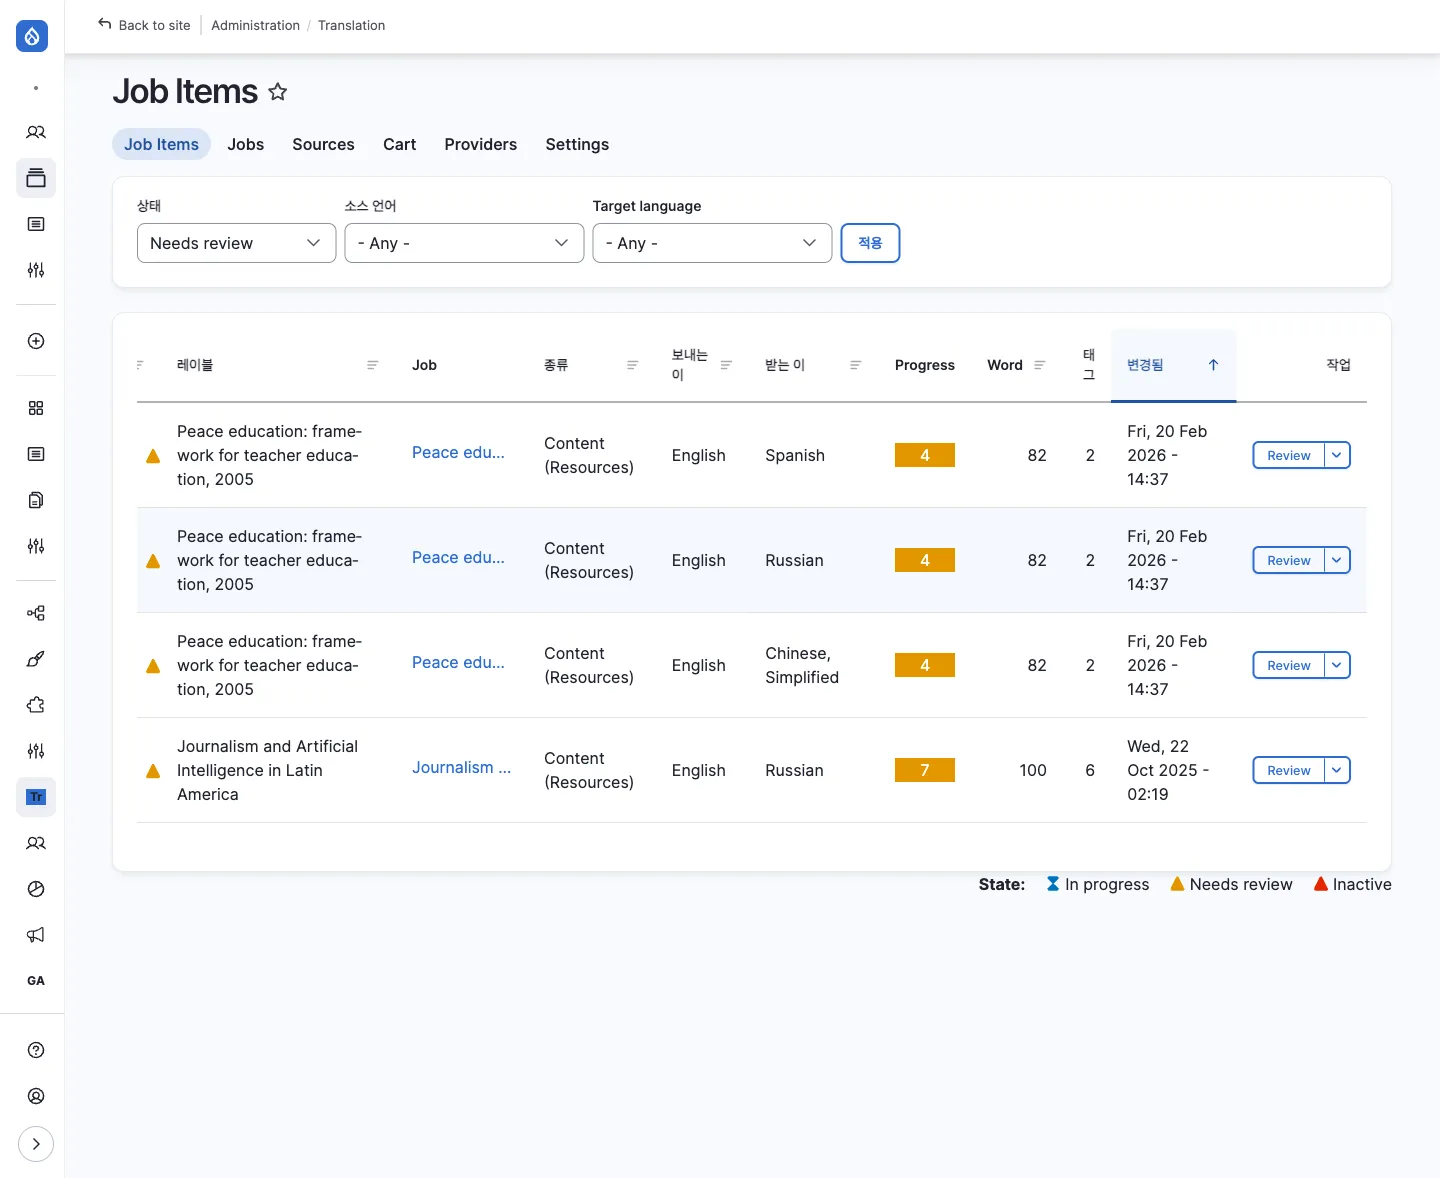Switch to the Providers tab
The height and width of the screenshot is (1178, 1440).
pyautogui.click(x=480, y=144)
